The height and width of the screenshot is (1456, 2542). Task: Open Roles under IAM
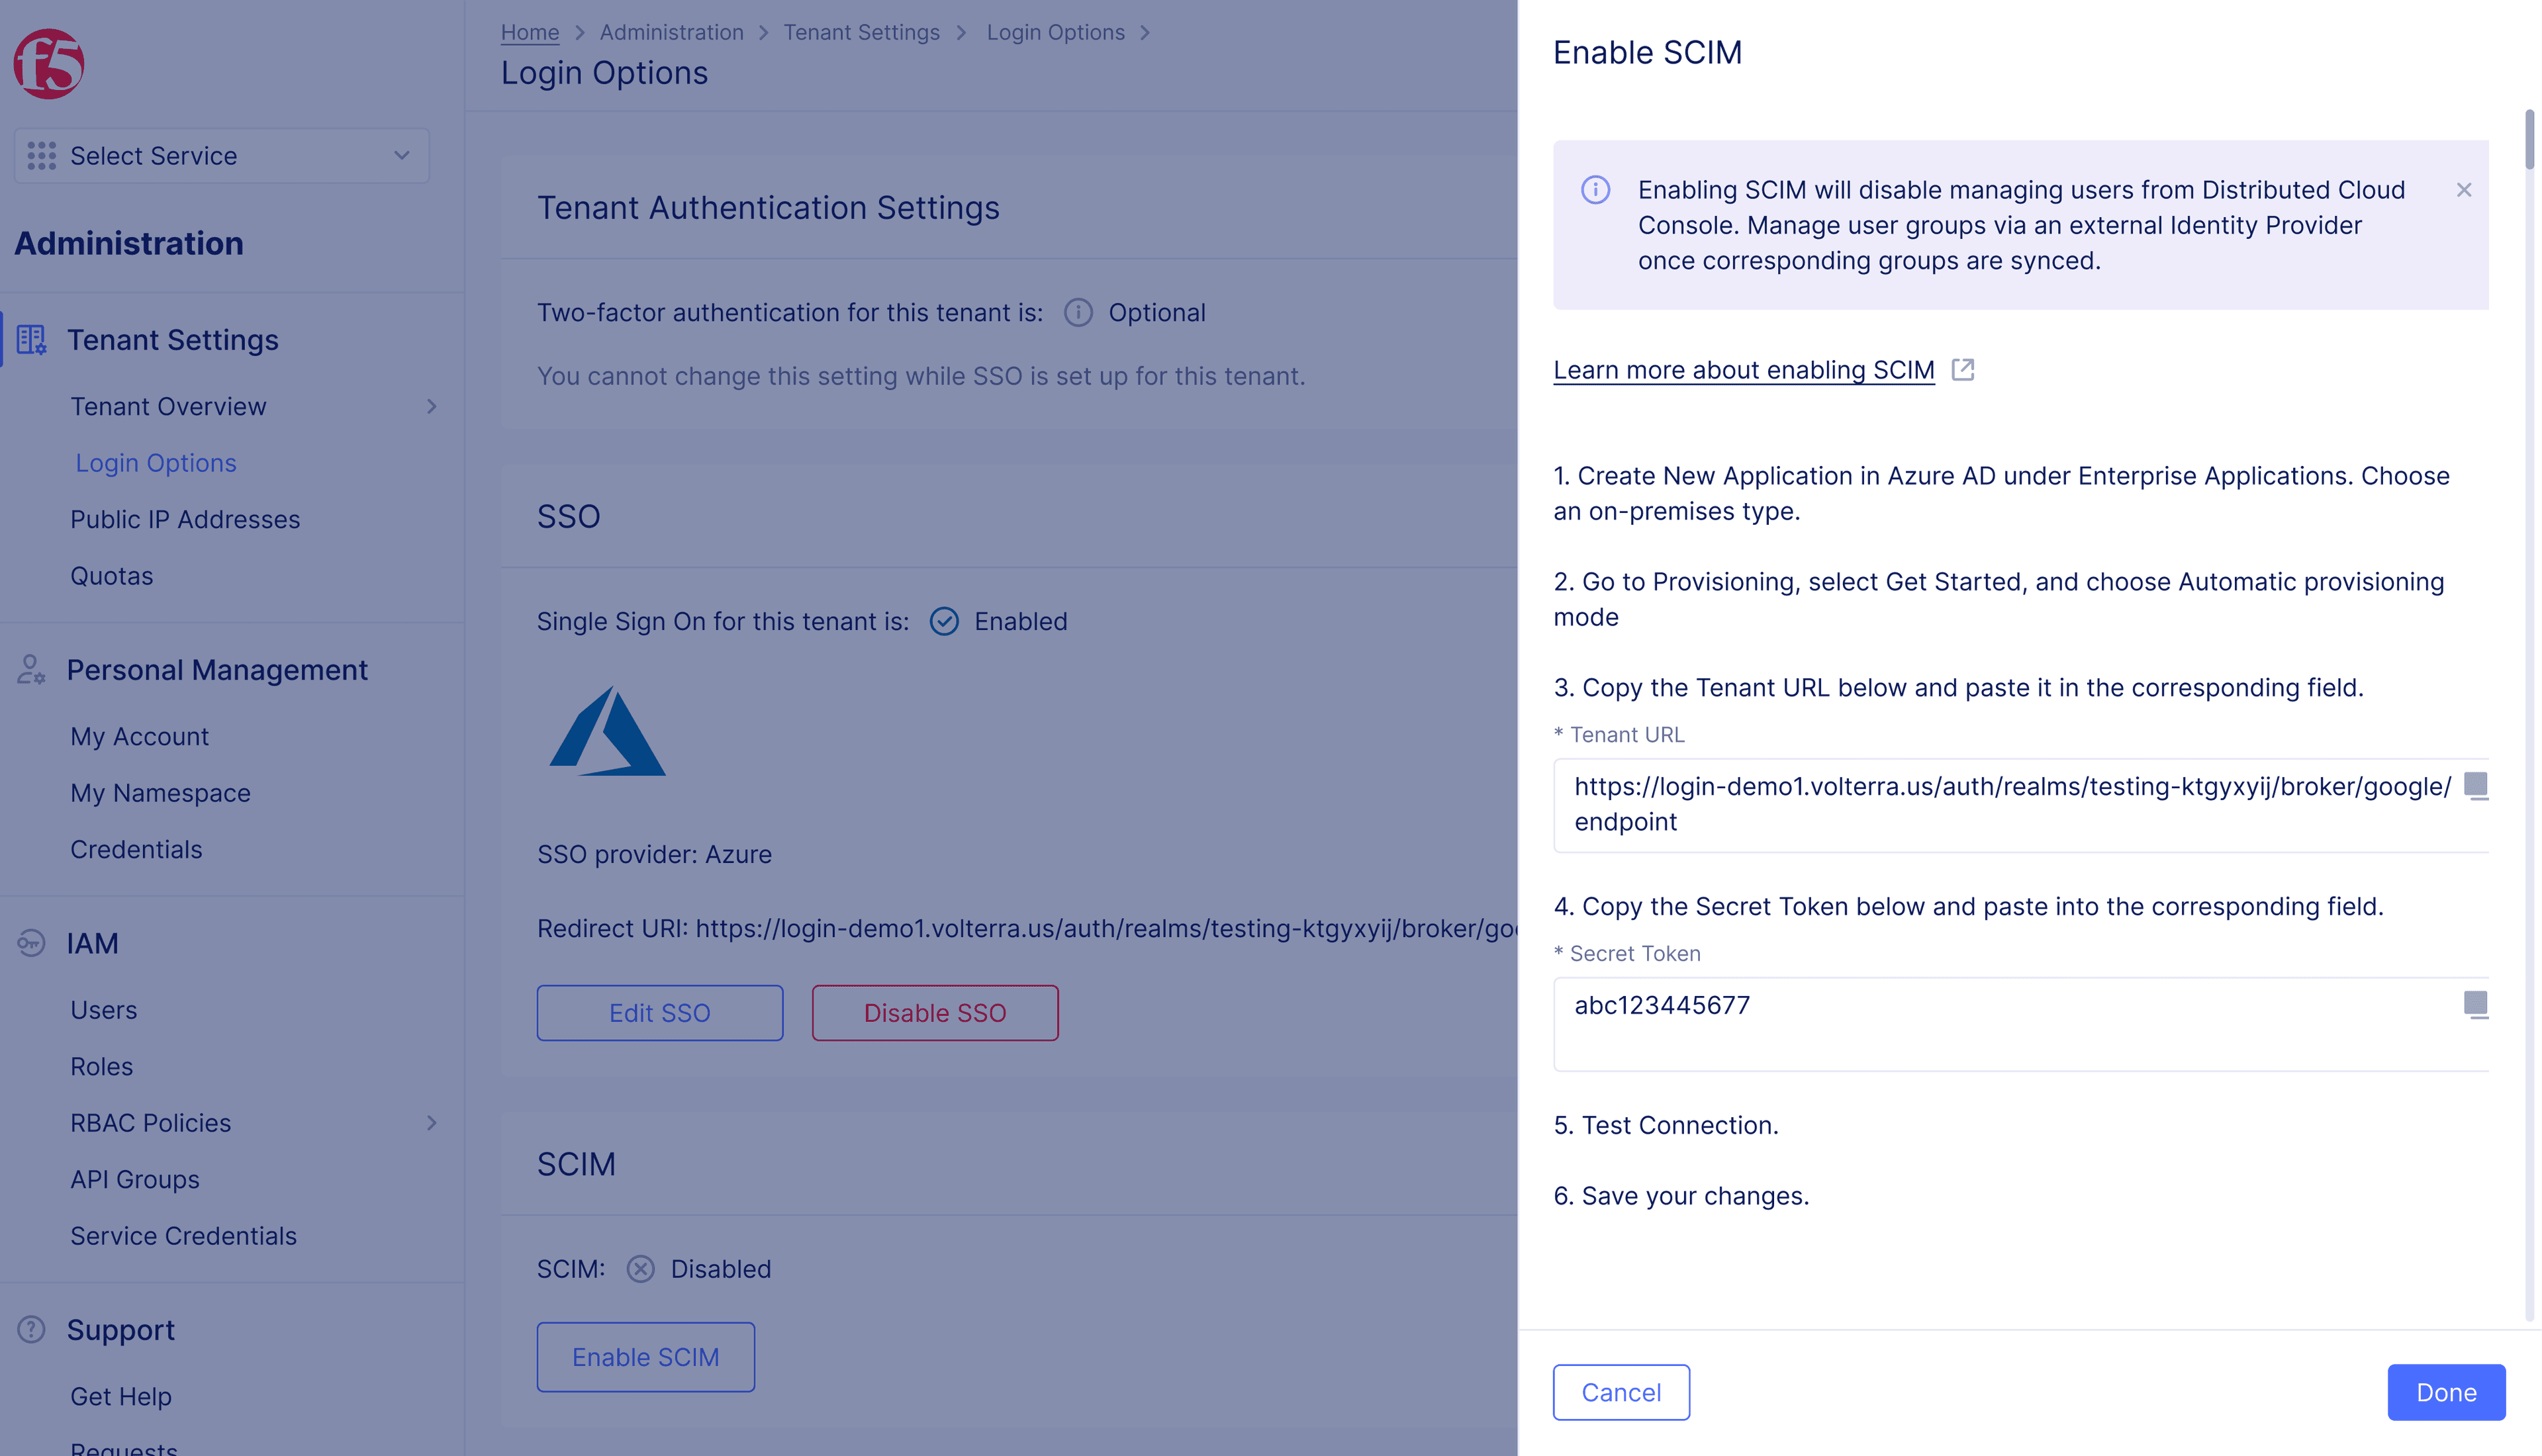click(x=102, y=1067)
